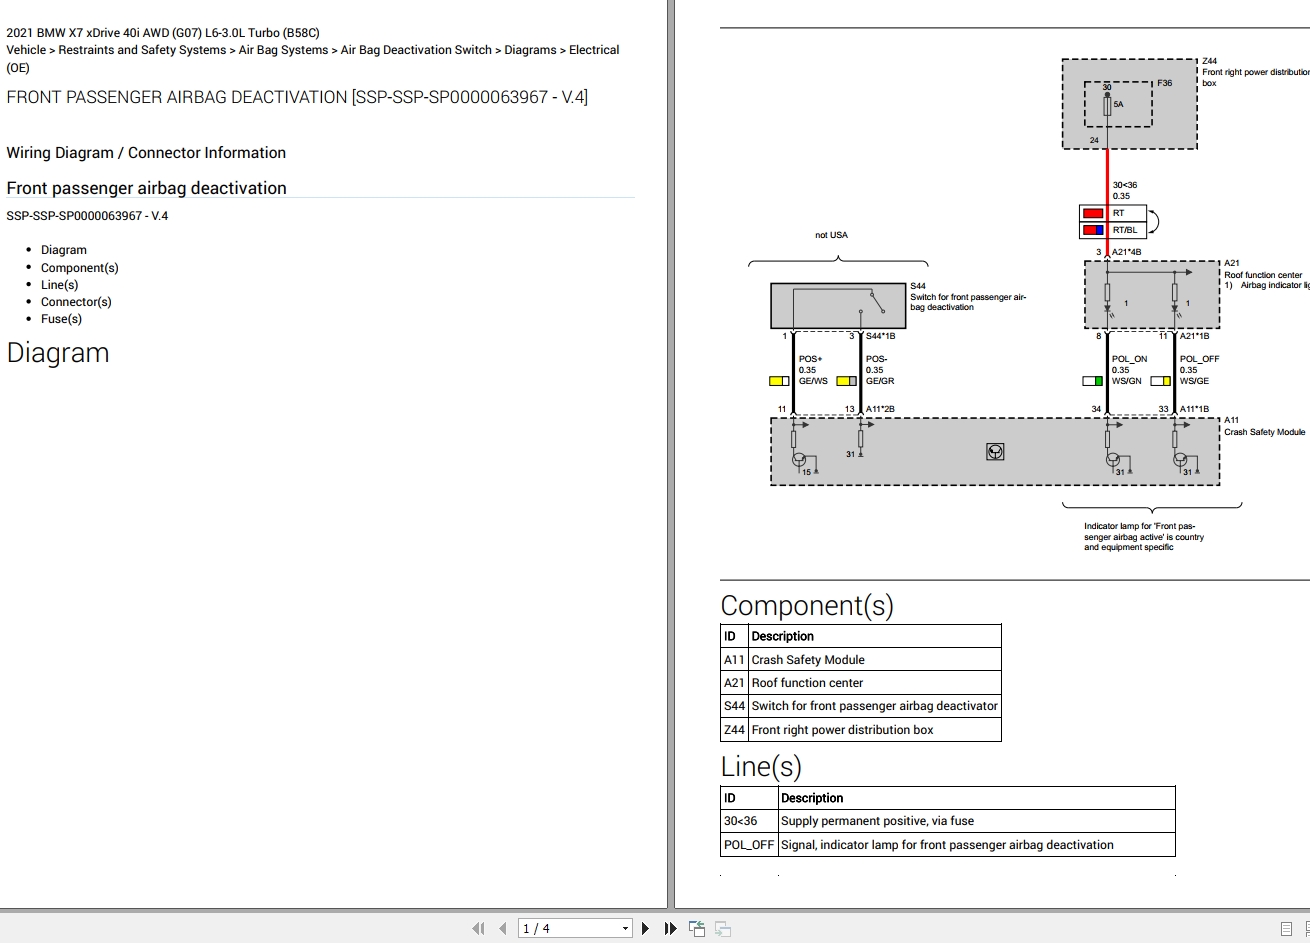Click the Z44 Front right power distribution box label
Viewport: 1310px width, 943px height.
tap(1256, 72)
